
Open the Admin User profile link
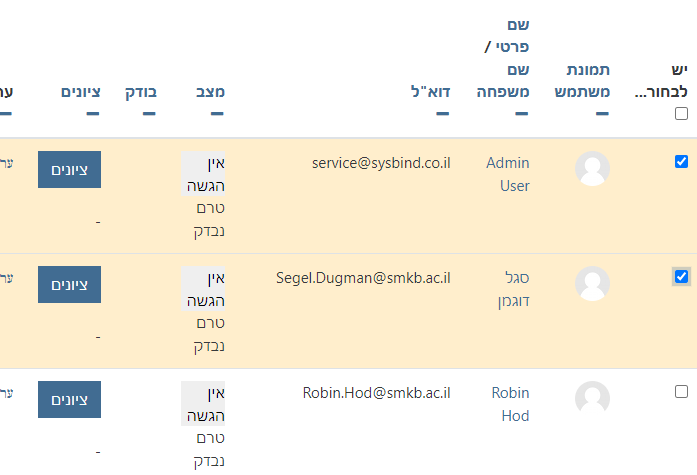click(507, 174)
